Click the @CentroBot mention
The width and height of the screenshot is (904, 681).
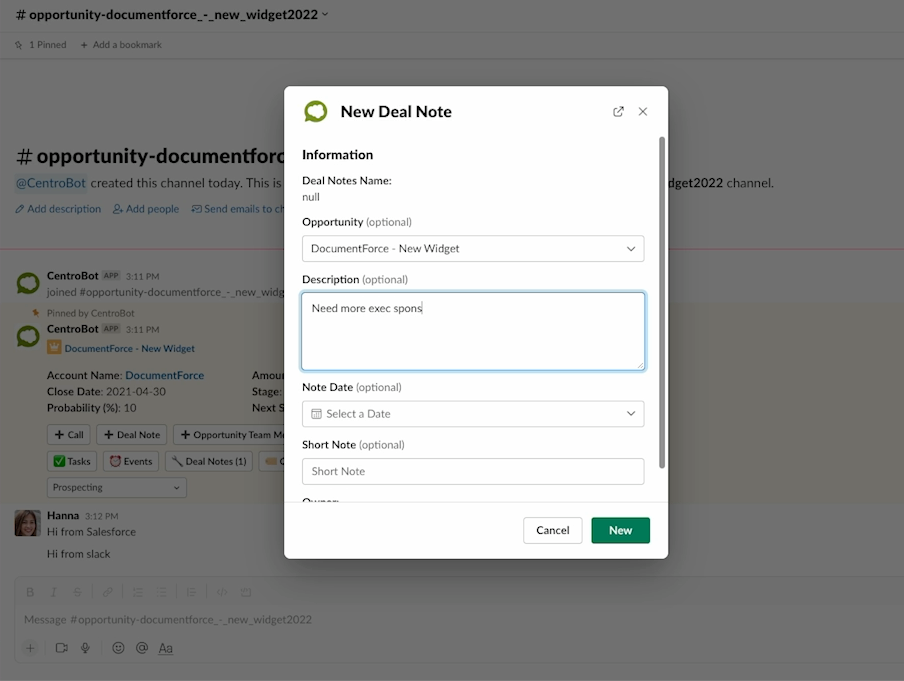51,183
